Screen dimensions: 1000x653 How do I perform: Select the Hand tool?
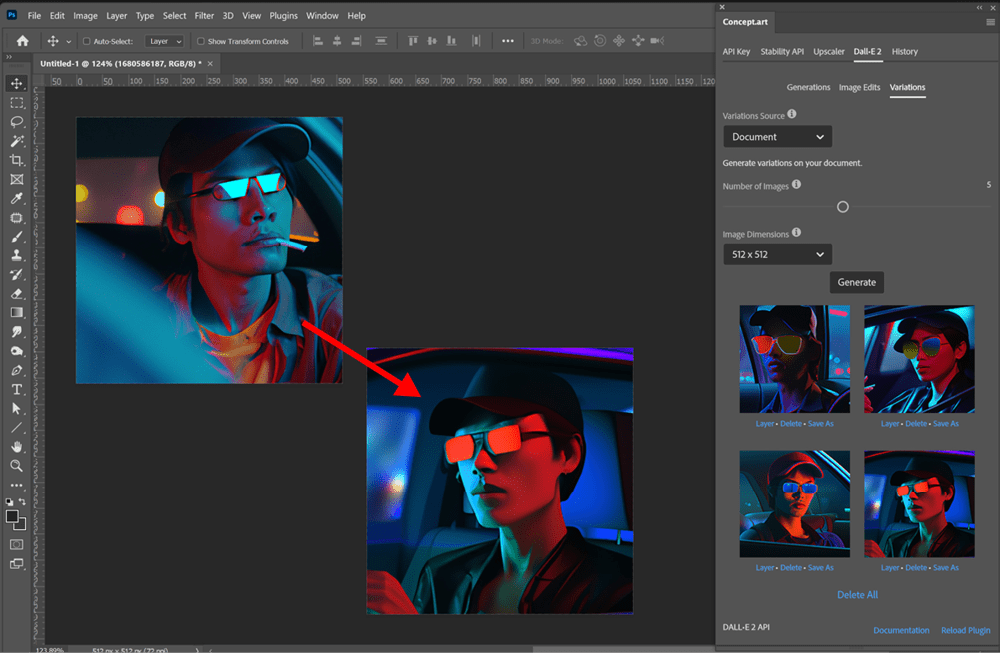[17, 447]
